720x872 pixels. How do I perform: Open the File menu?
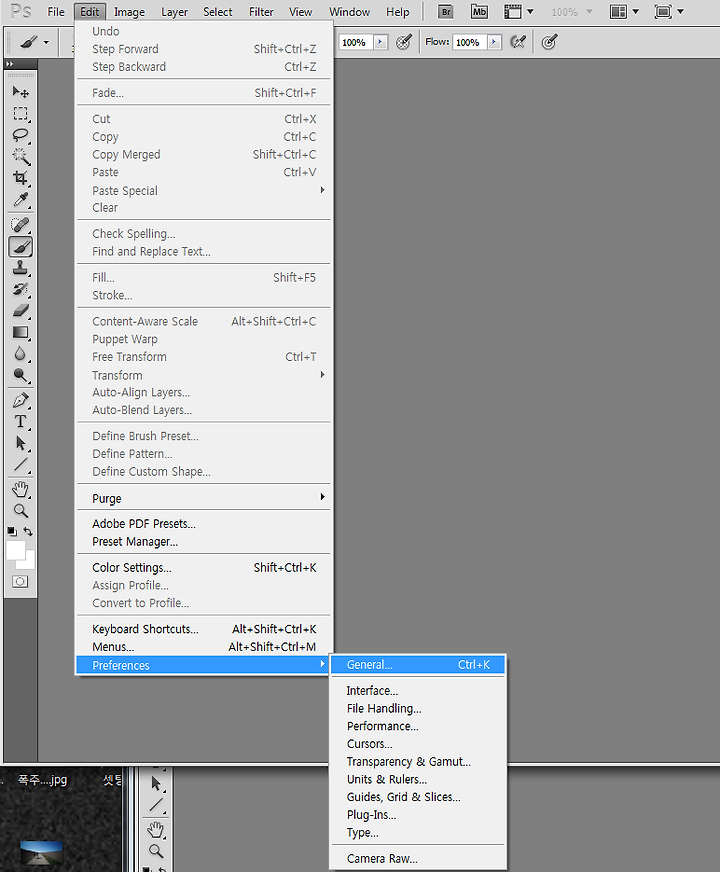56,12
